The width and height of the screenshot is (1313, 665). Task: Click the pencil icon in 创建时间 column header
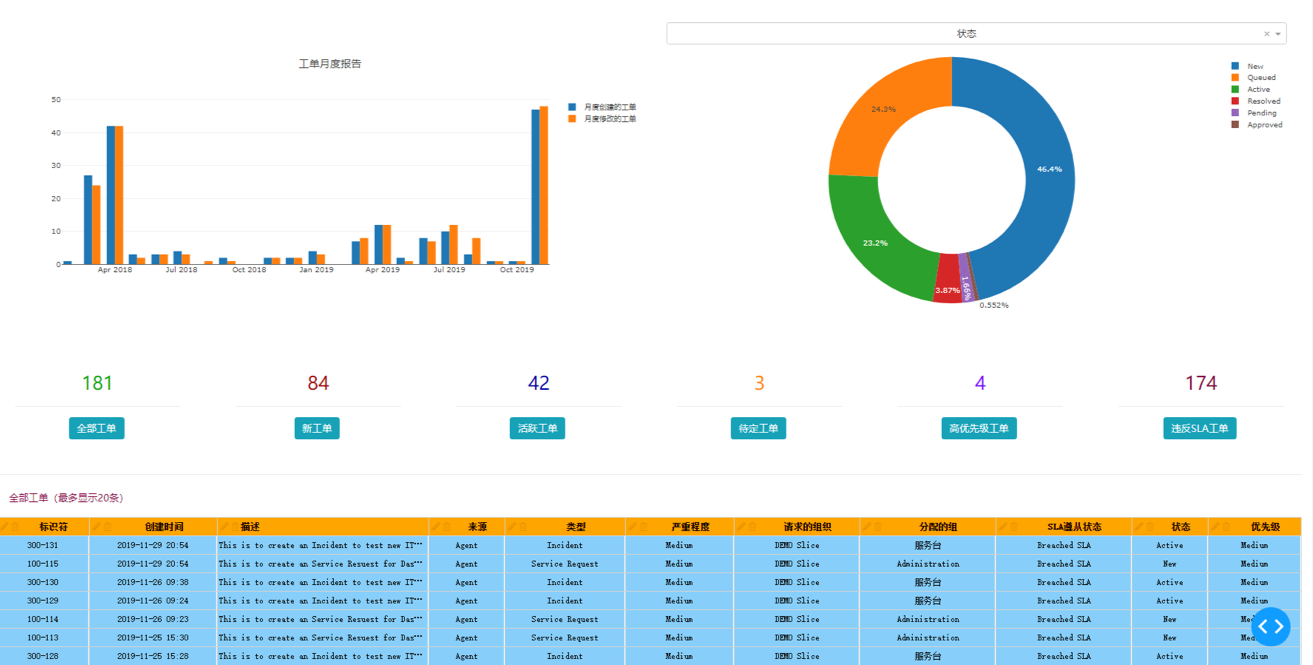95,527
